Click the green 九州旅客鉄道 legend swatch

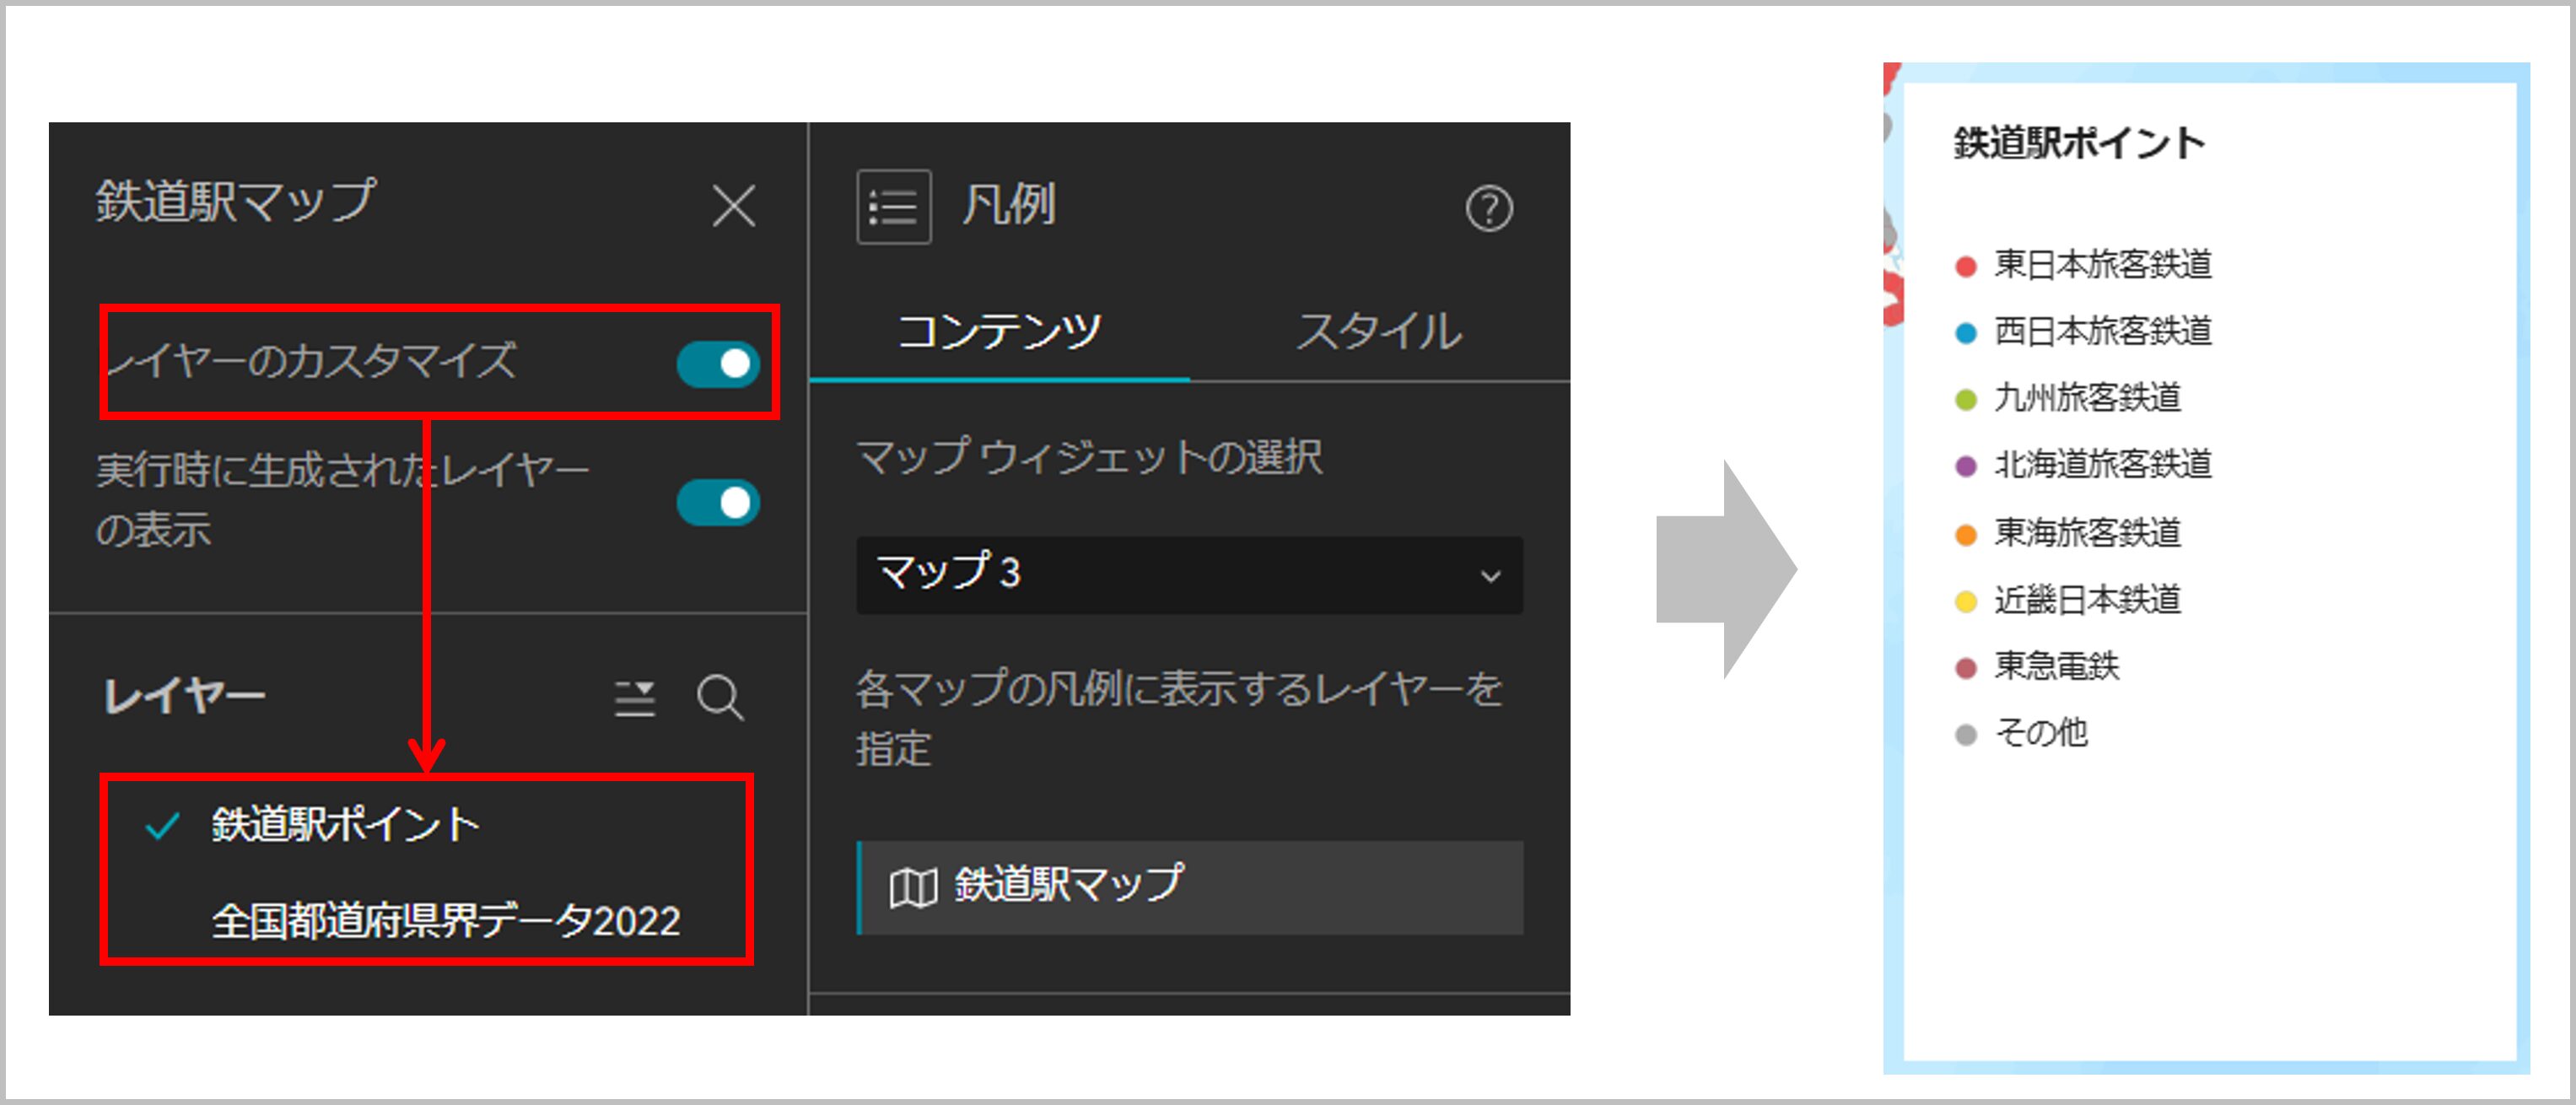[1965, 400]
